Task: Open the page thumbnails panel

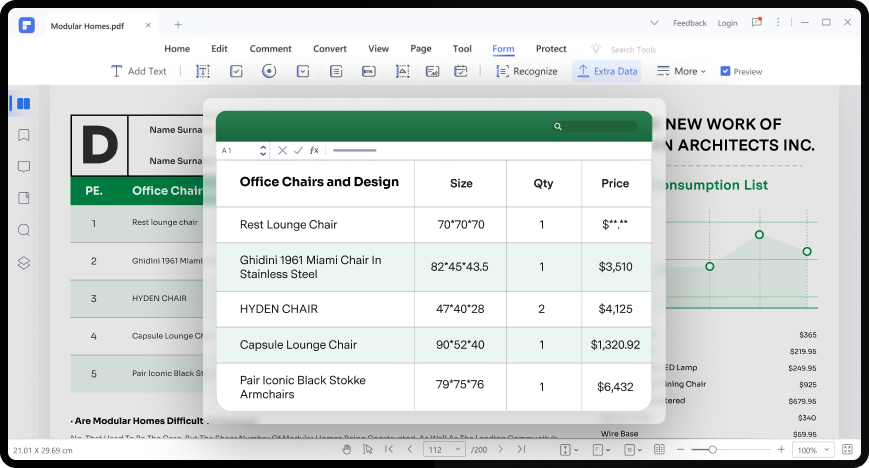Action: tap(23, 104)
